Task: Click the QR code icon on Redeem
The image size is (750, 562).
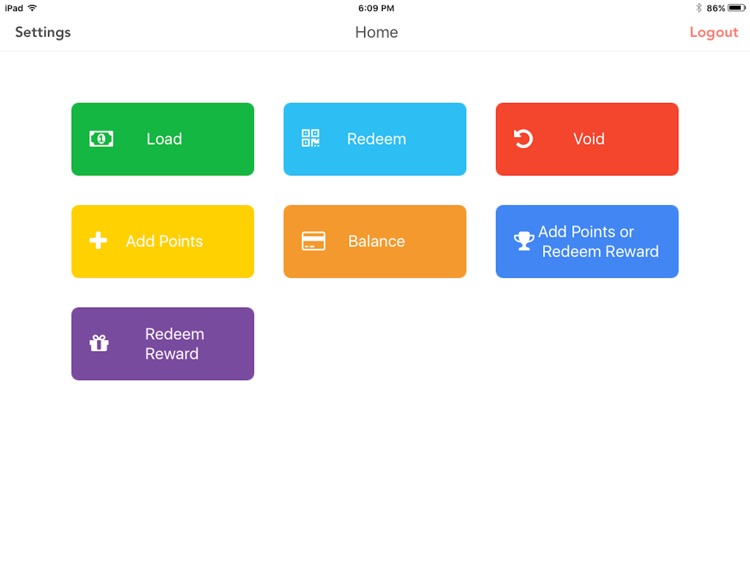Action: [x=310, y=138]
